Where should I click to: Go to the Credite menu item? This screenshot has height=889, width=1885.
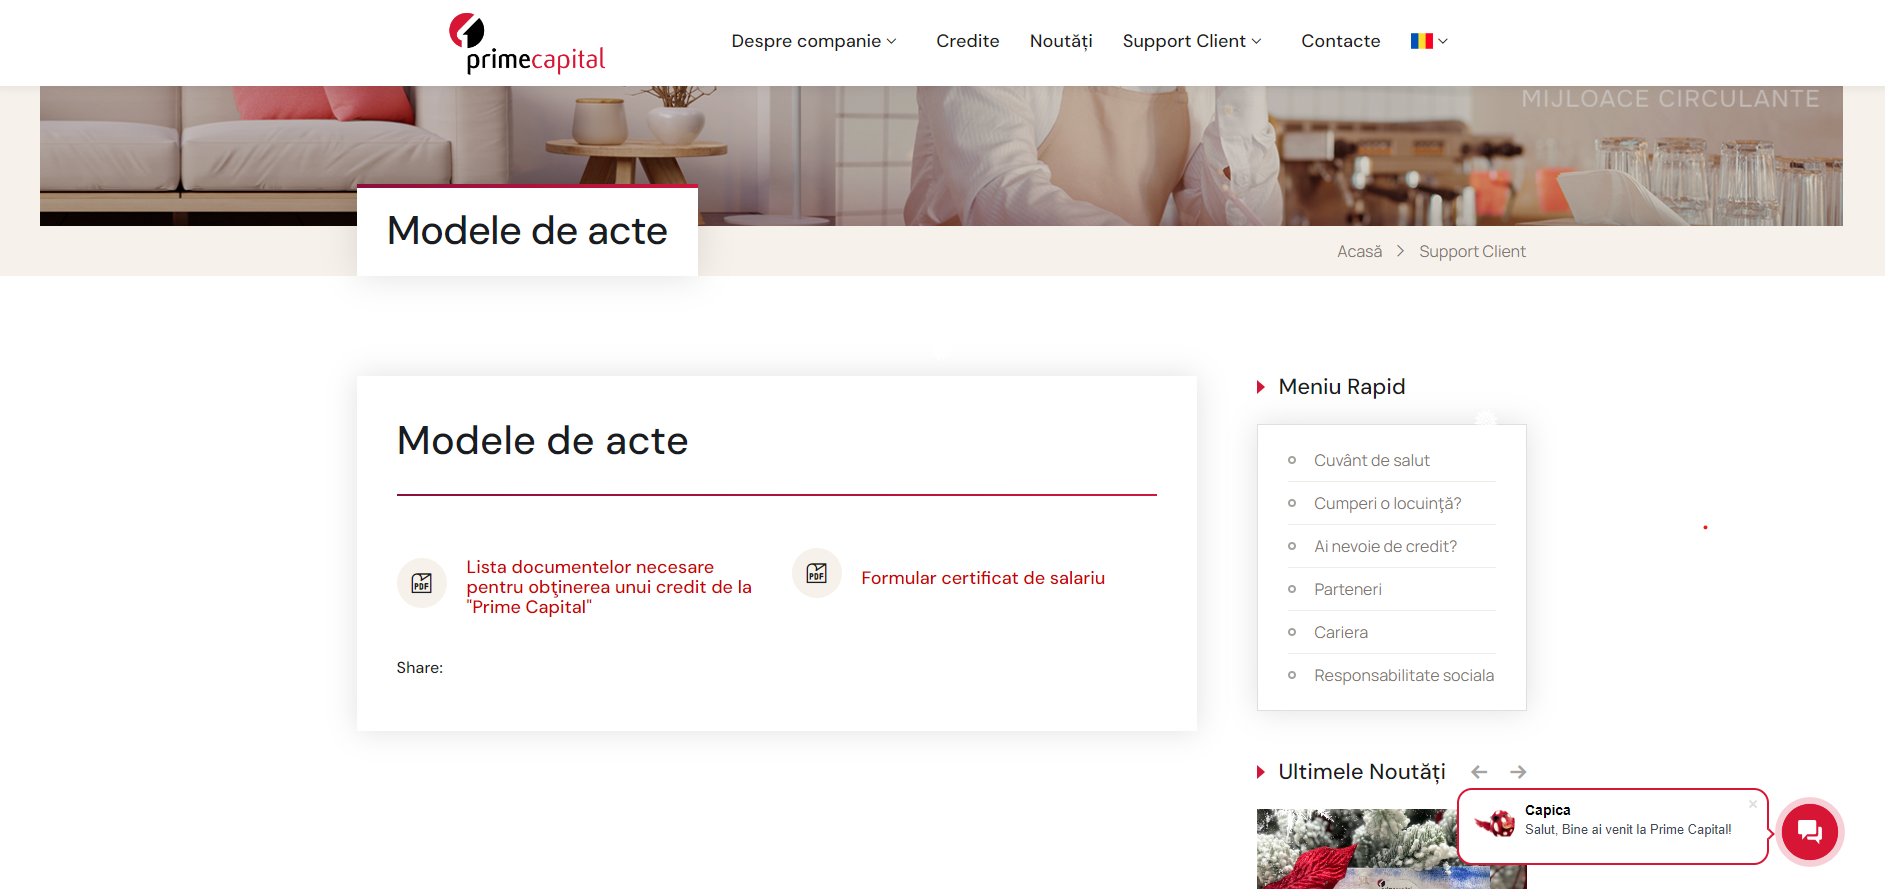click(x=968, y=41)
